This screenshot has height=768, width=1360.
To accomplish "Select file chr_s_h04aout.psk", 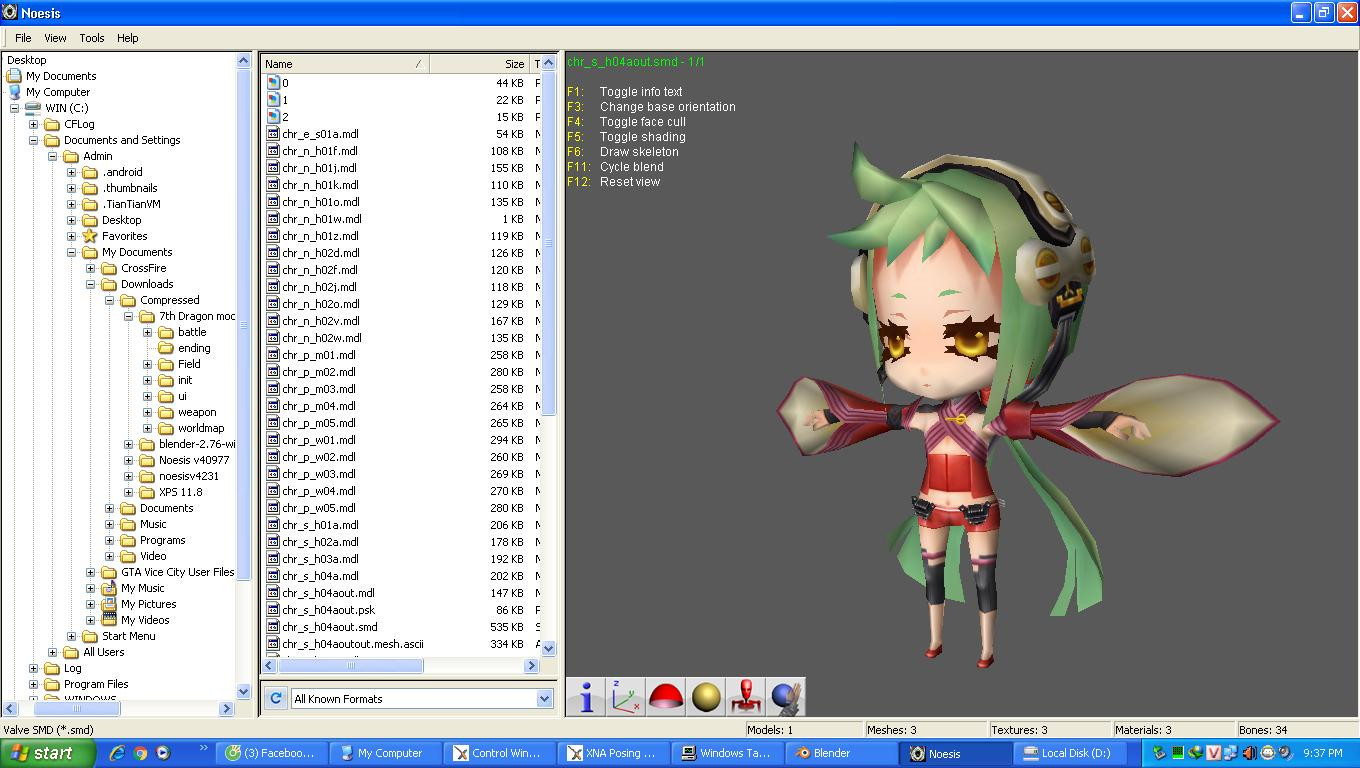I will tap(328, 610).
